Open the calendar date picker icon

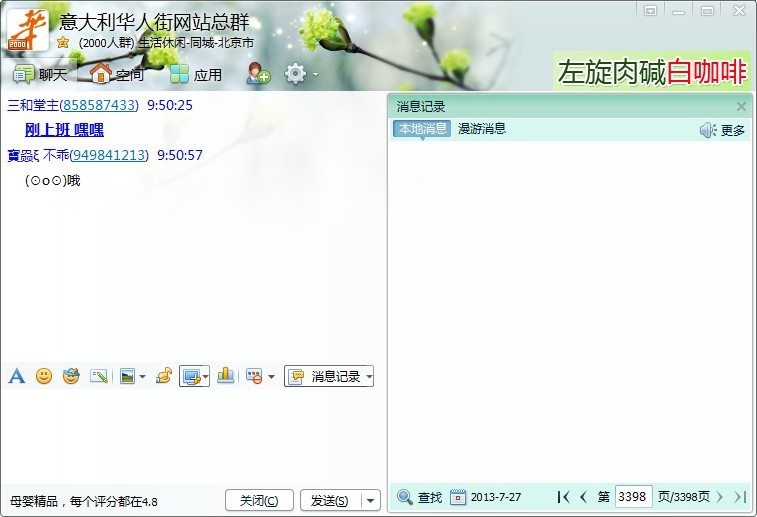(458, 497)
